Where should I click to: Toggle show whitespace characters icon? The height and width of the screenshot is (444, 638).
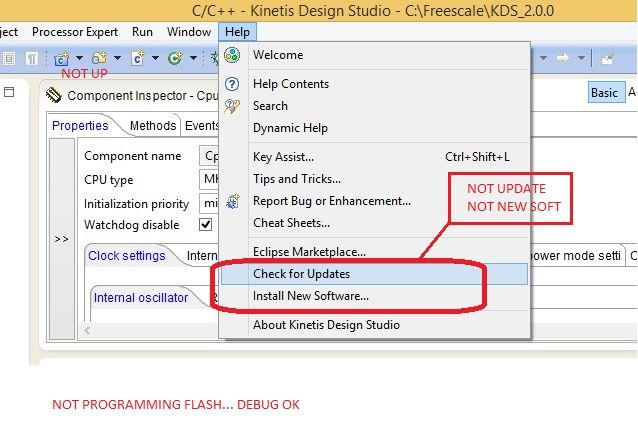(x=32, y=59)
